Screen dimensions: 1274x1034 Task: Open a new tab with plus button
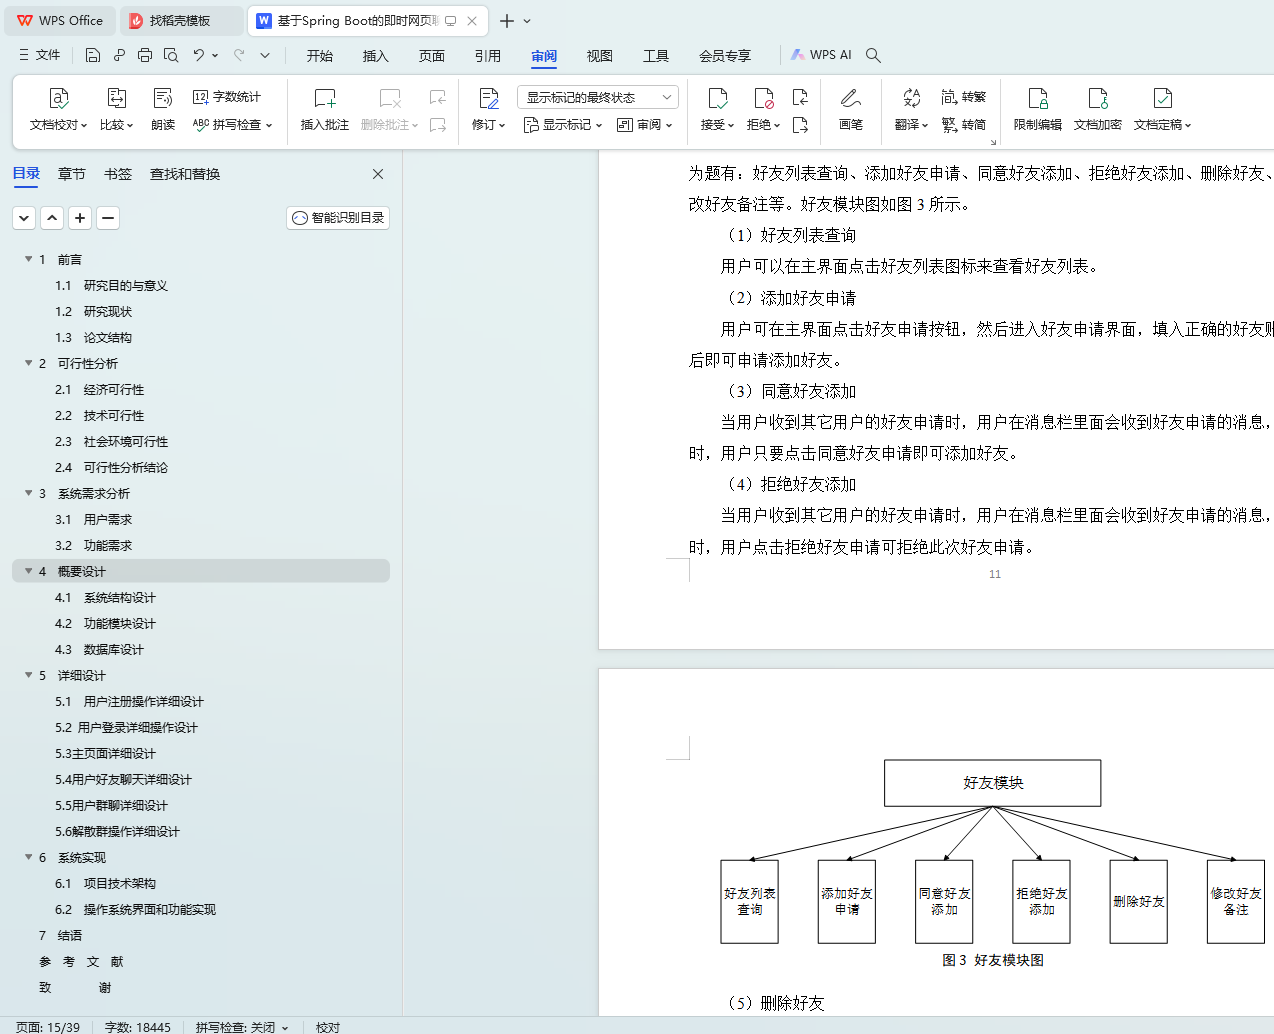507,21
